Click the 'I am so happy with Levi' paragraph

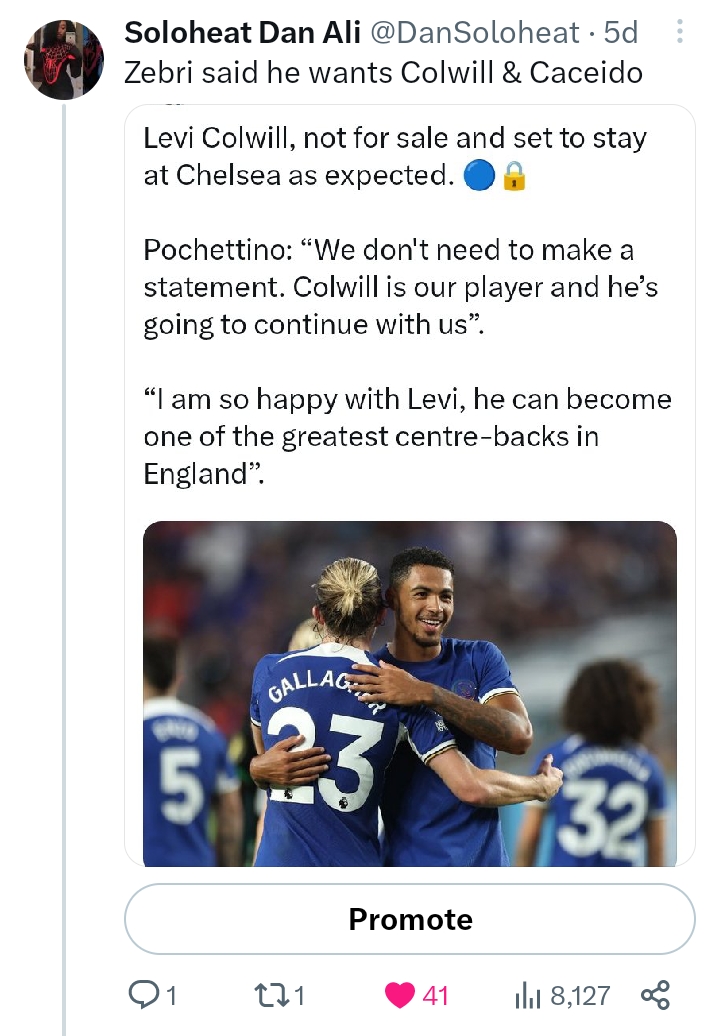pyautogui.click(x=407, y=436)
